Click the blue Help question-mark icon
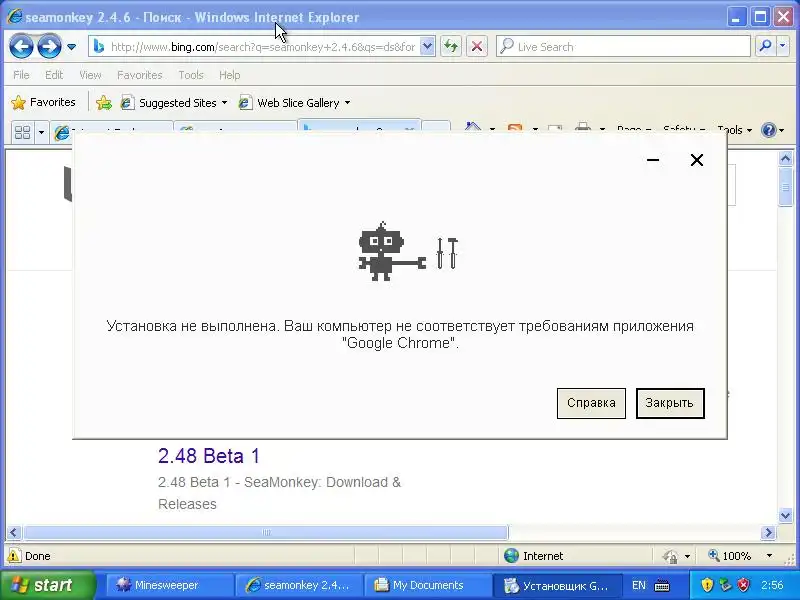This screenshot has height=600, width=800. click(x=768, y=130)
